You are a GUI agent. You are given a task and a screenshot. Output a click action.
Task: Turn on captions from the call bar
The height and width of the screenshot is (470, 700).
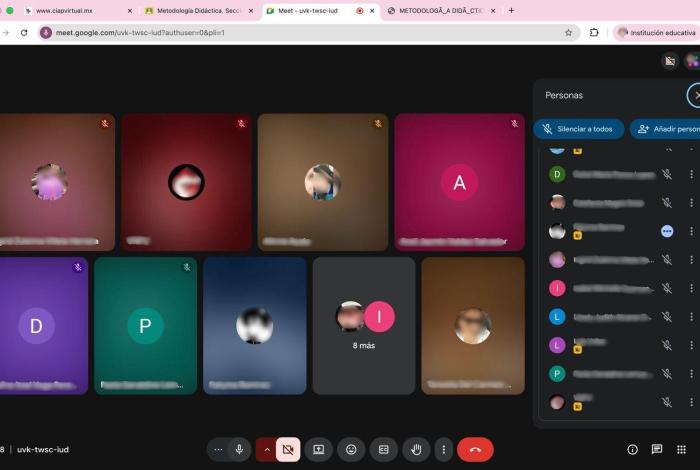pos(383,450)
